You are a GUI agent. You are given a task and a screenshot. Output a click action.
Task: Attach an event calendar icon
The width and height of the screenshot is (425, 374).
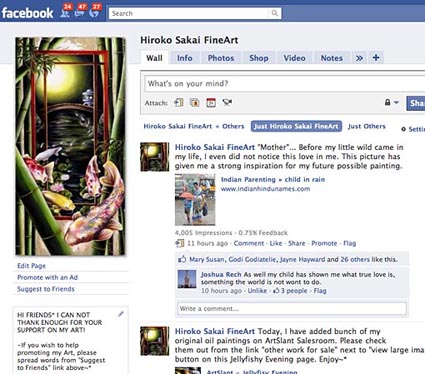click(211, 102)
